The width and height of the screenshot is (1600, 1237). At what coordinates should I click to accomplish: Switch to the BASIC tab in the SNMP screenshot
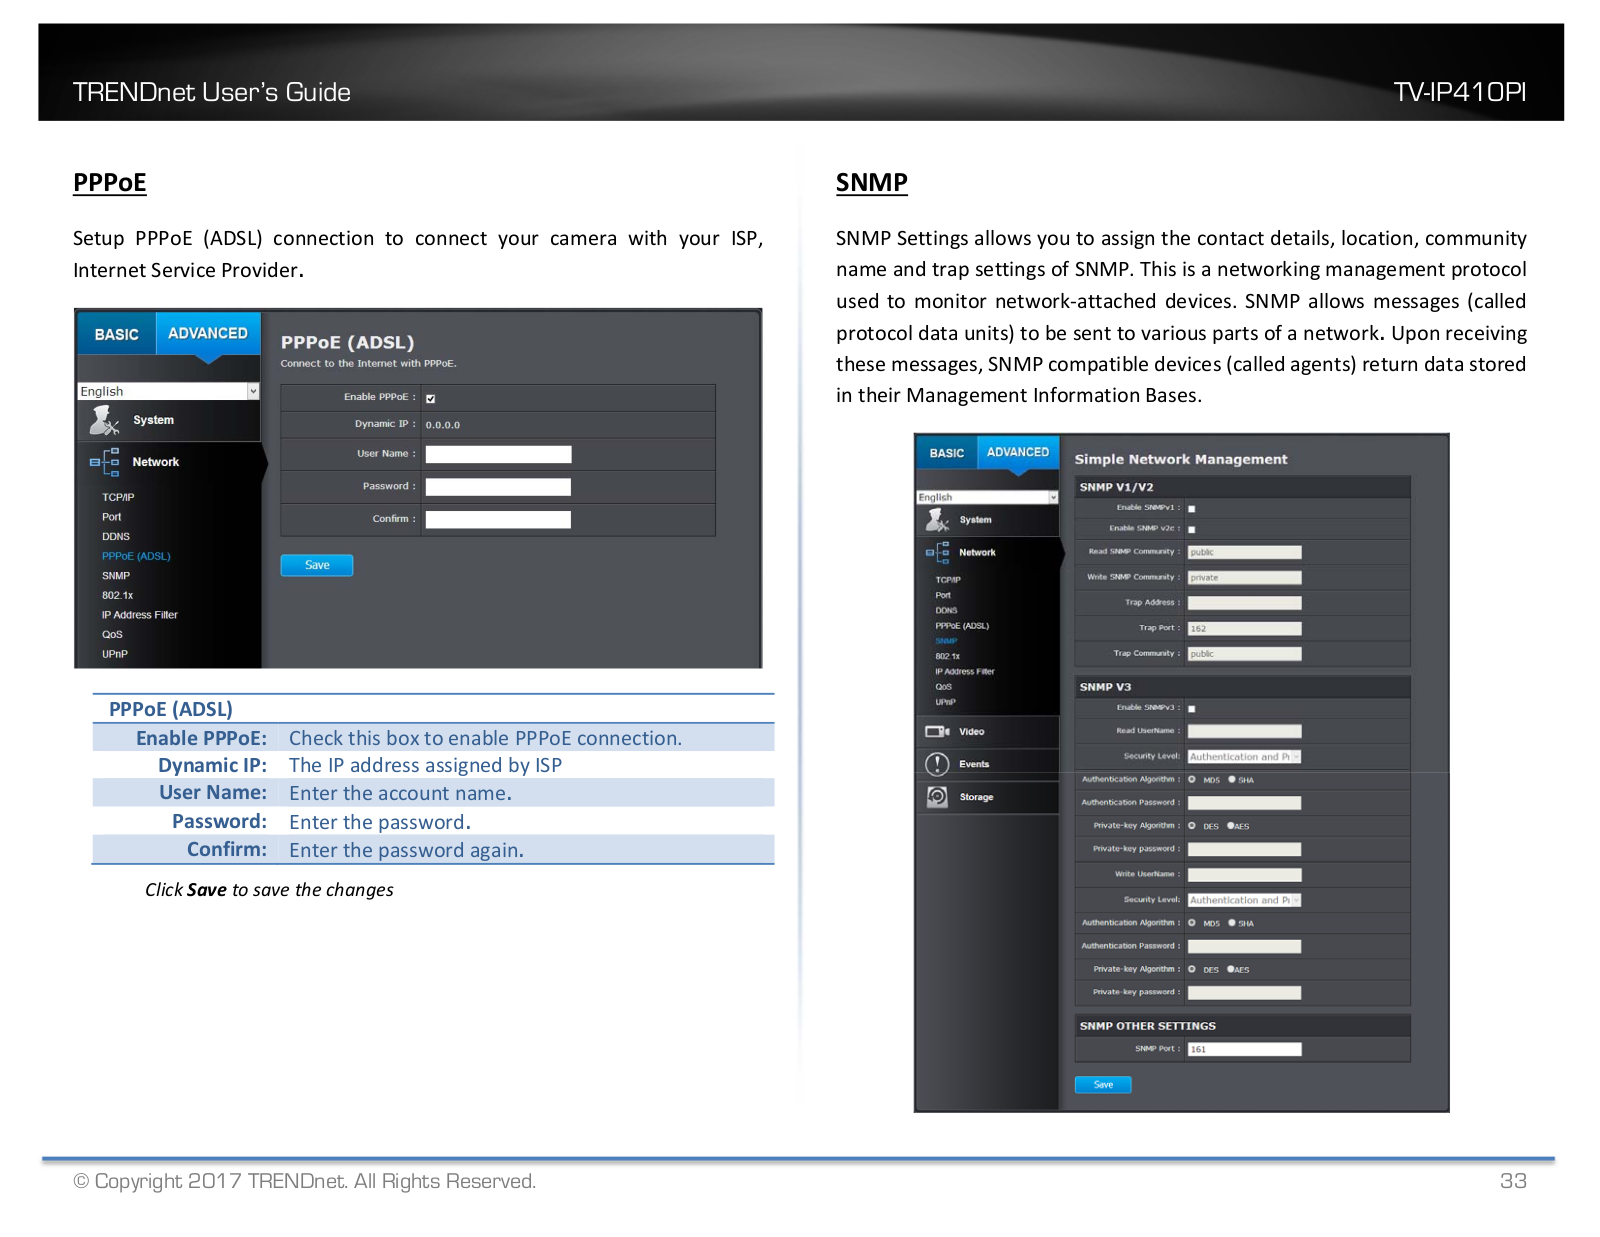coord(947,453)
